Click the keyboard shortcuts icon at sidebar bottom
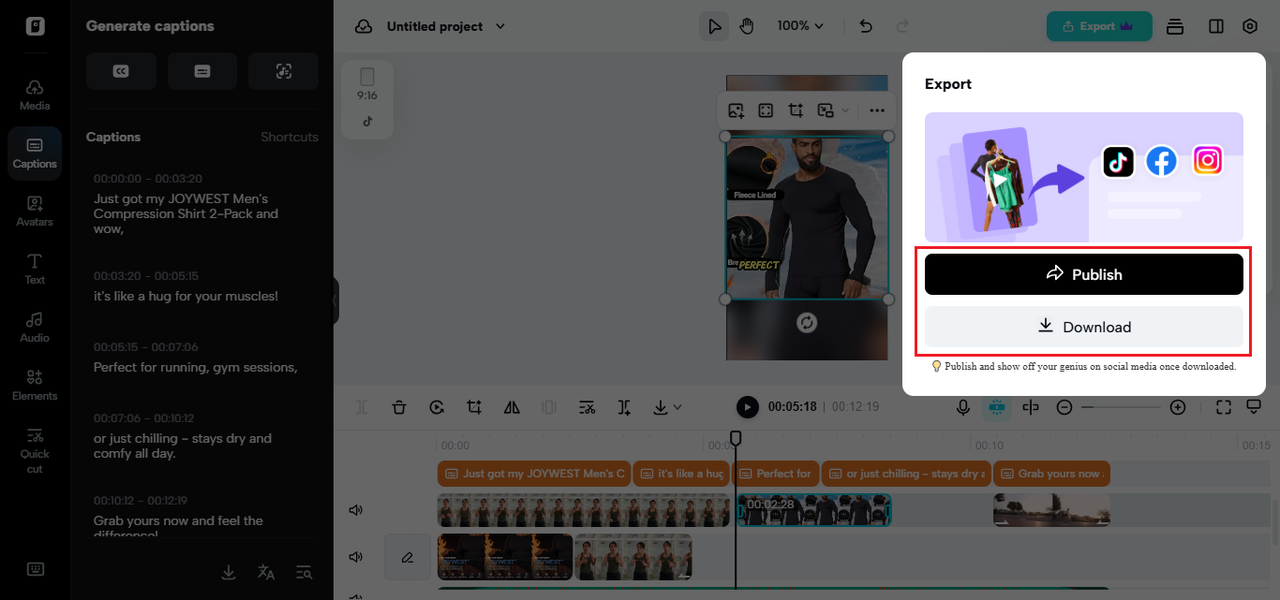1280x600 pixels. pos(35,569)
